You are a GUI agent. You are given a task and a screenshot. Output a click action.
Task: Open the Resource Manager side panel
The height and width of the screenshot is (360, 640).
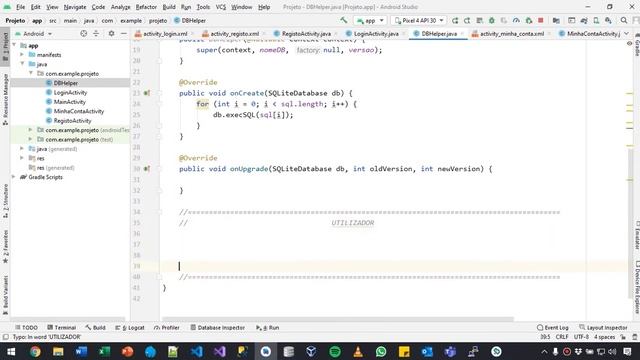coord(5,100)
